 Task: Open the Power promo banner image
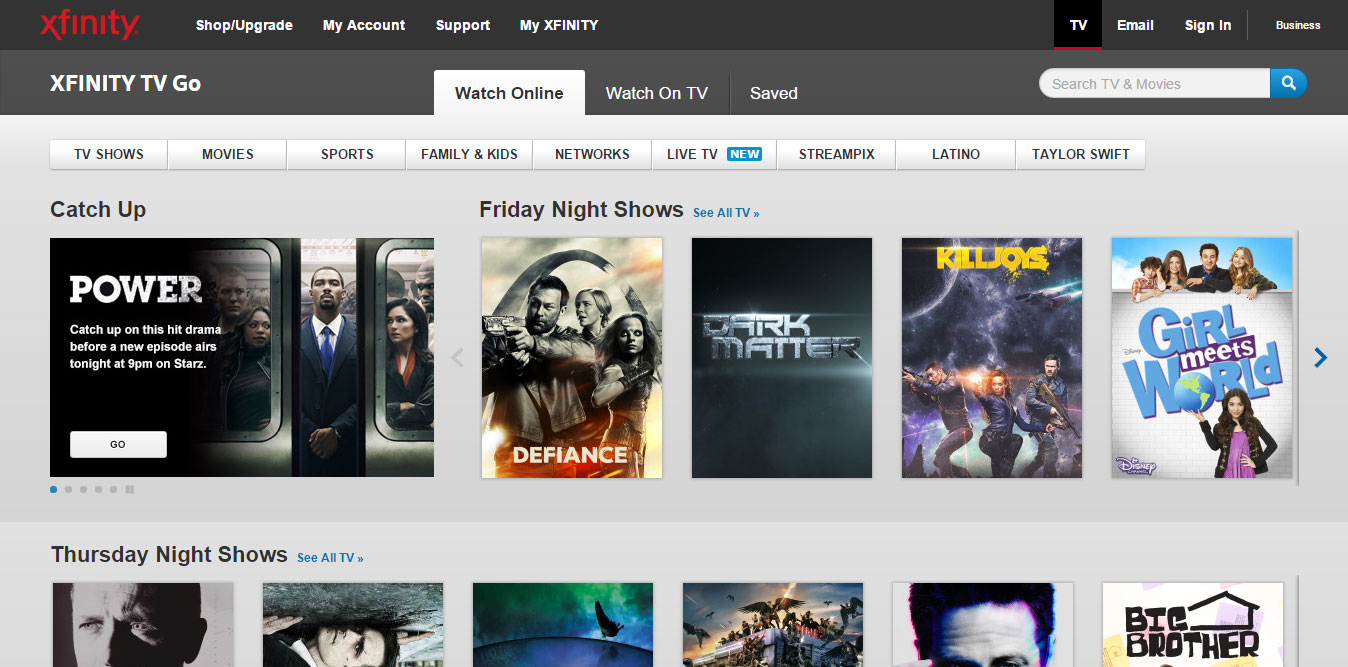242,357
